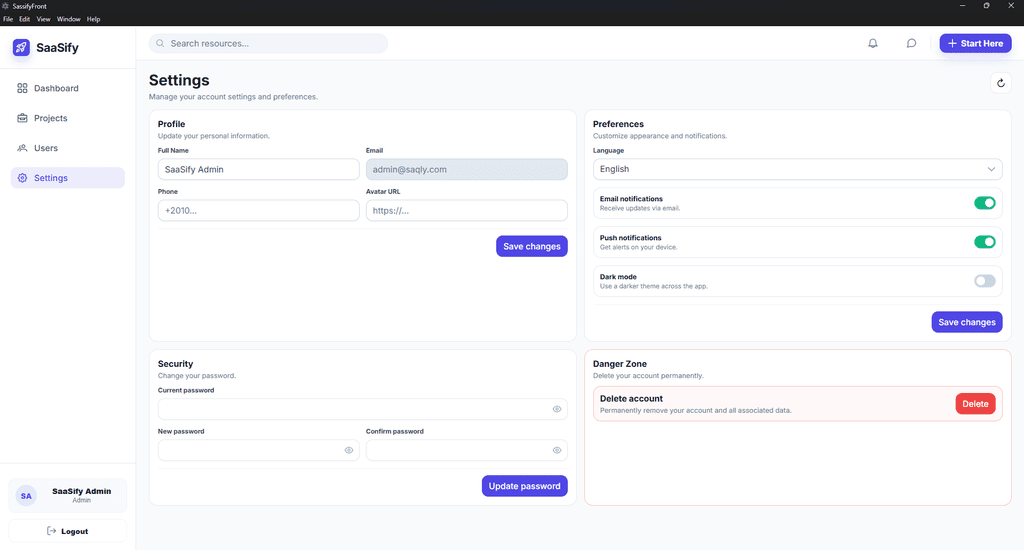1024x550 pixels.
Task: Show the current password via eye icon
Action: (557, 409)
